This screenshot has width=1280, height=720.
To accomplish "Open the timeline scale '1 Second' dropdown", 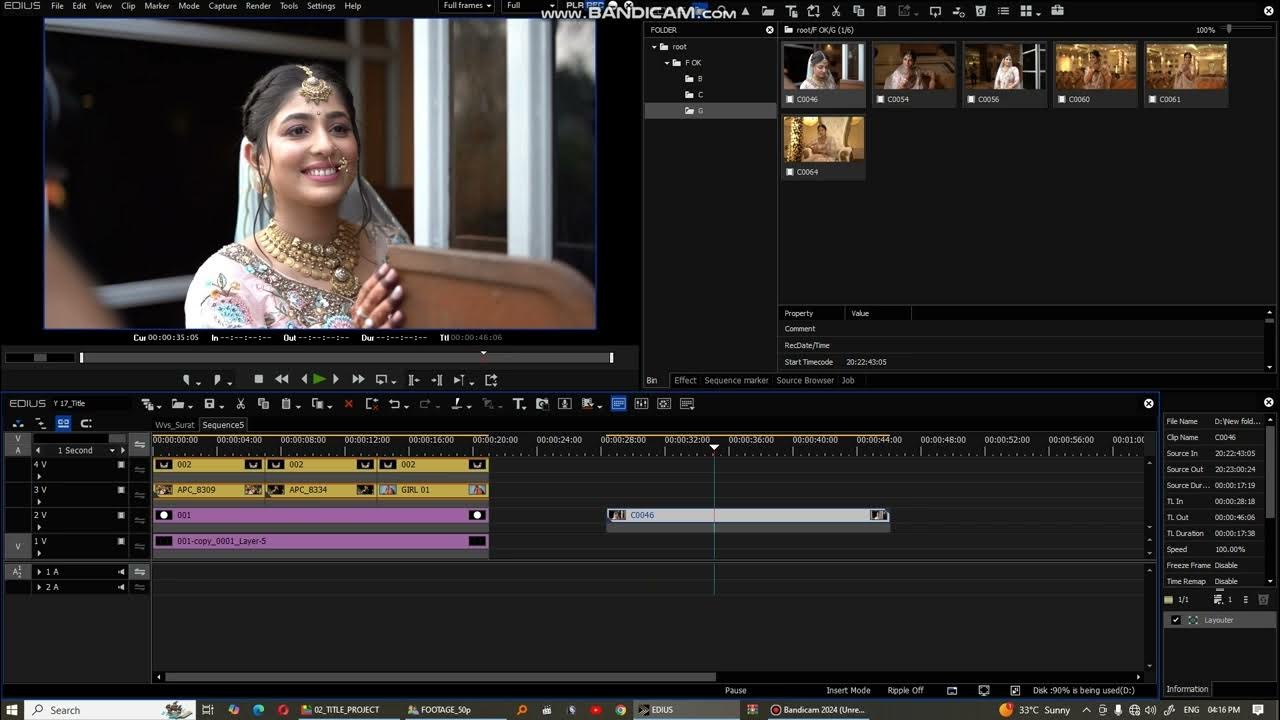I will click(111, 451).
